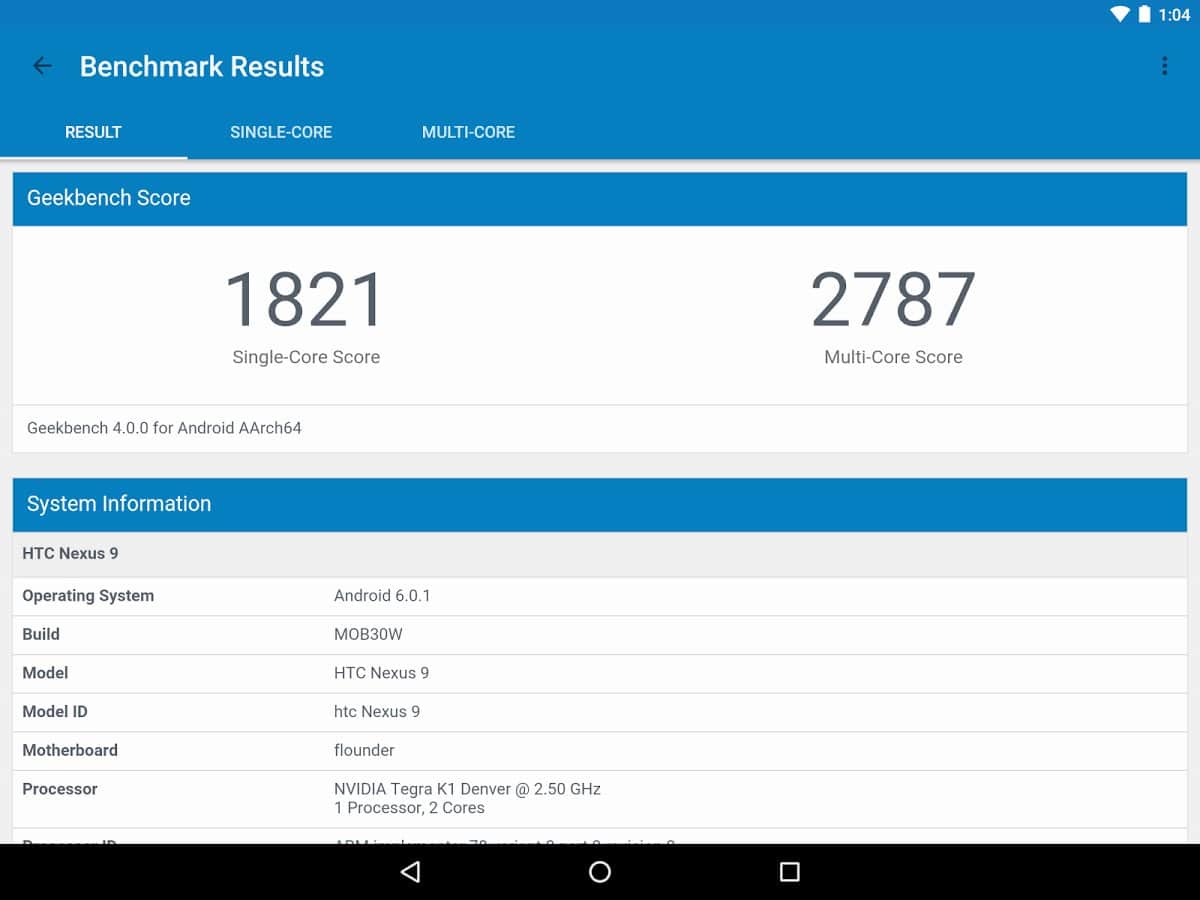The height and width of the screenshot is (900, 1200).
Task: Select the Operating System row
Action: click(600, 596)
